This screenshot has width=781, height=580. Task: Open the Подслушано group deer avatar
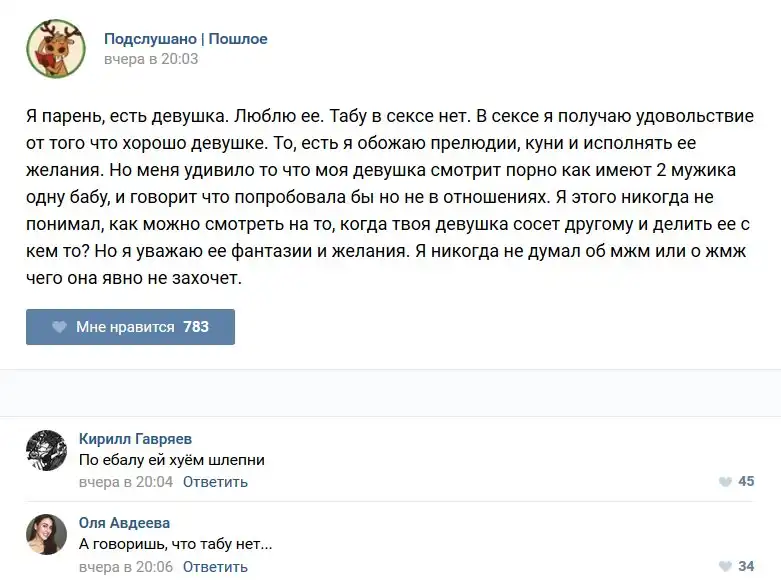(x=55, y=49)
